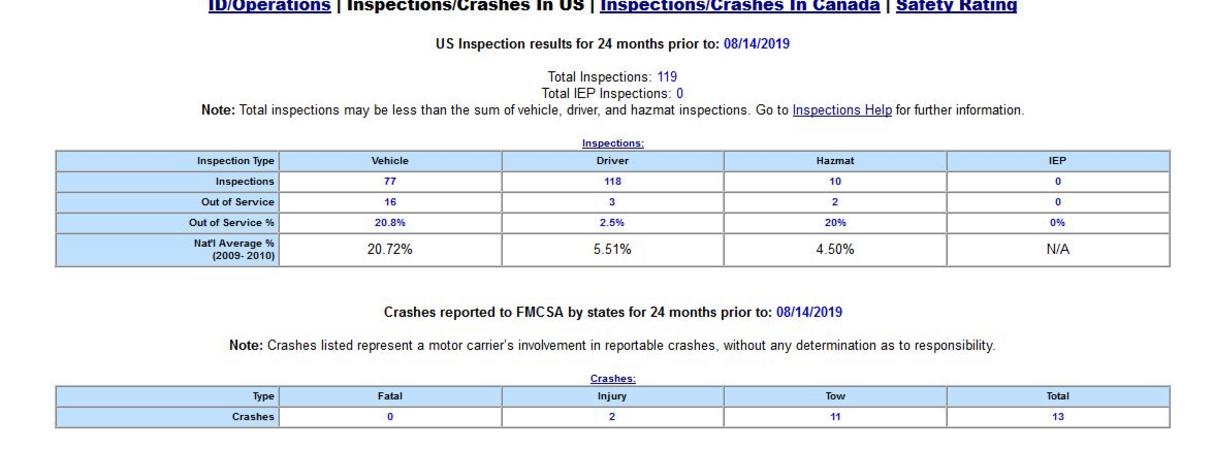This screenshot has width=1214, height=449.
Task: Click the Total crashes count 13
Action: tap(1058, 417)
